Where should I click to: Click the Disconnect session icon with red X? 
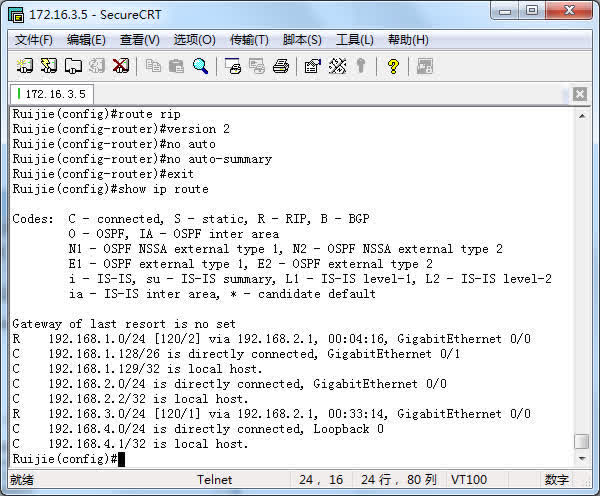click(x=121, y=66)
